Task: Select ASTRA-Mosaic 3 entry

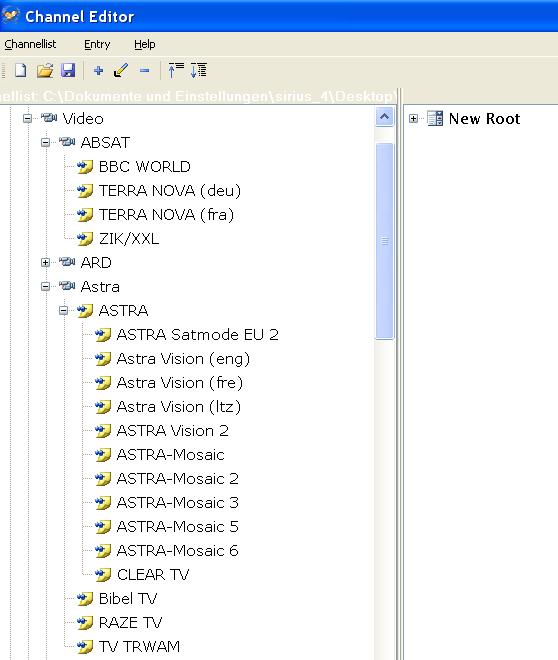Action: tap(178, 503)
